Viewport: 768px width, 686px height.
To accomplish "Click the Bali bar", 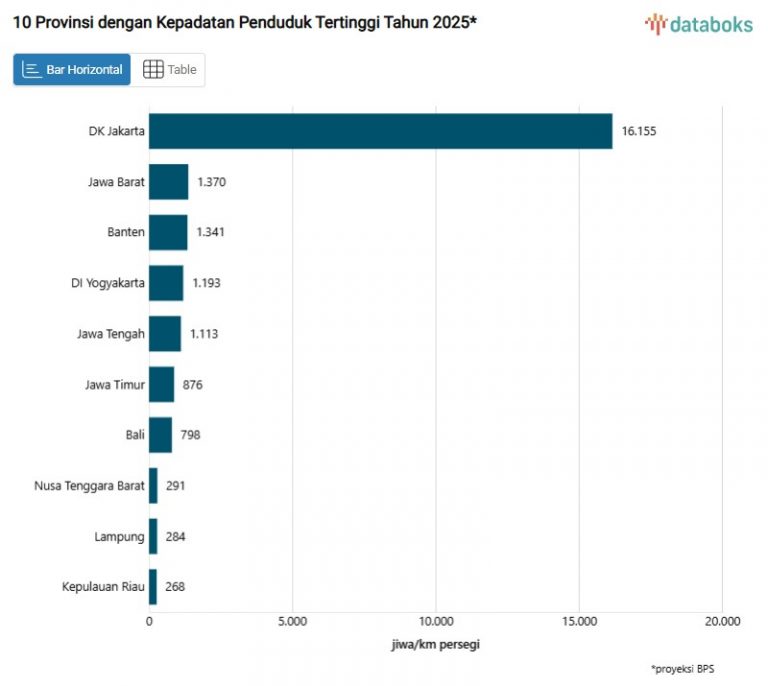I will point(160,435).
